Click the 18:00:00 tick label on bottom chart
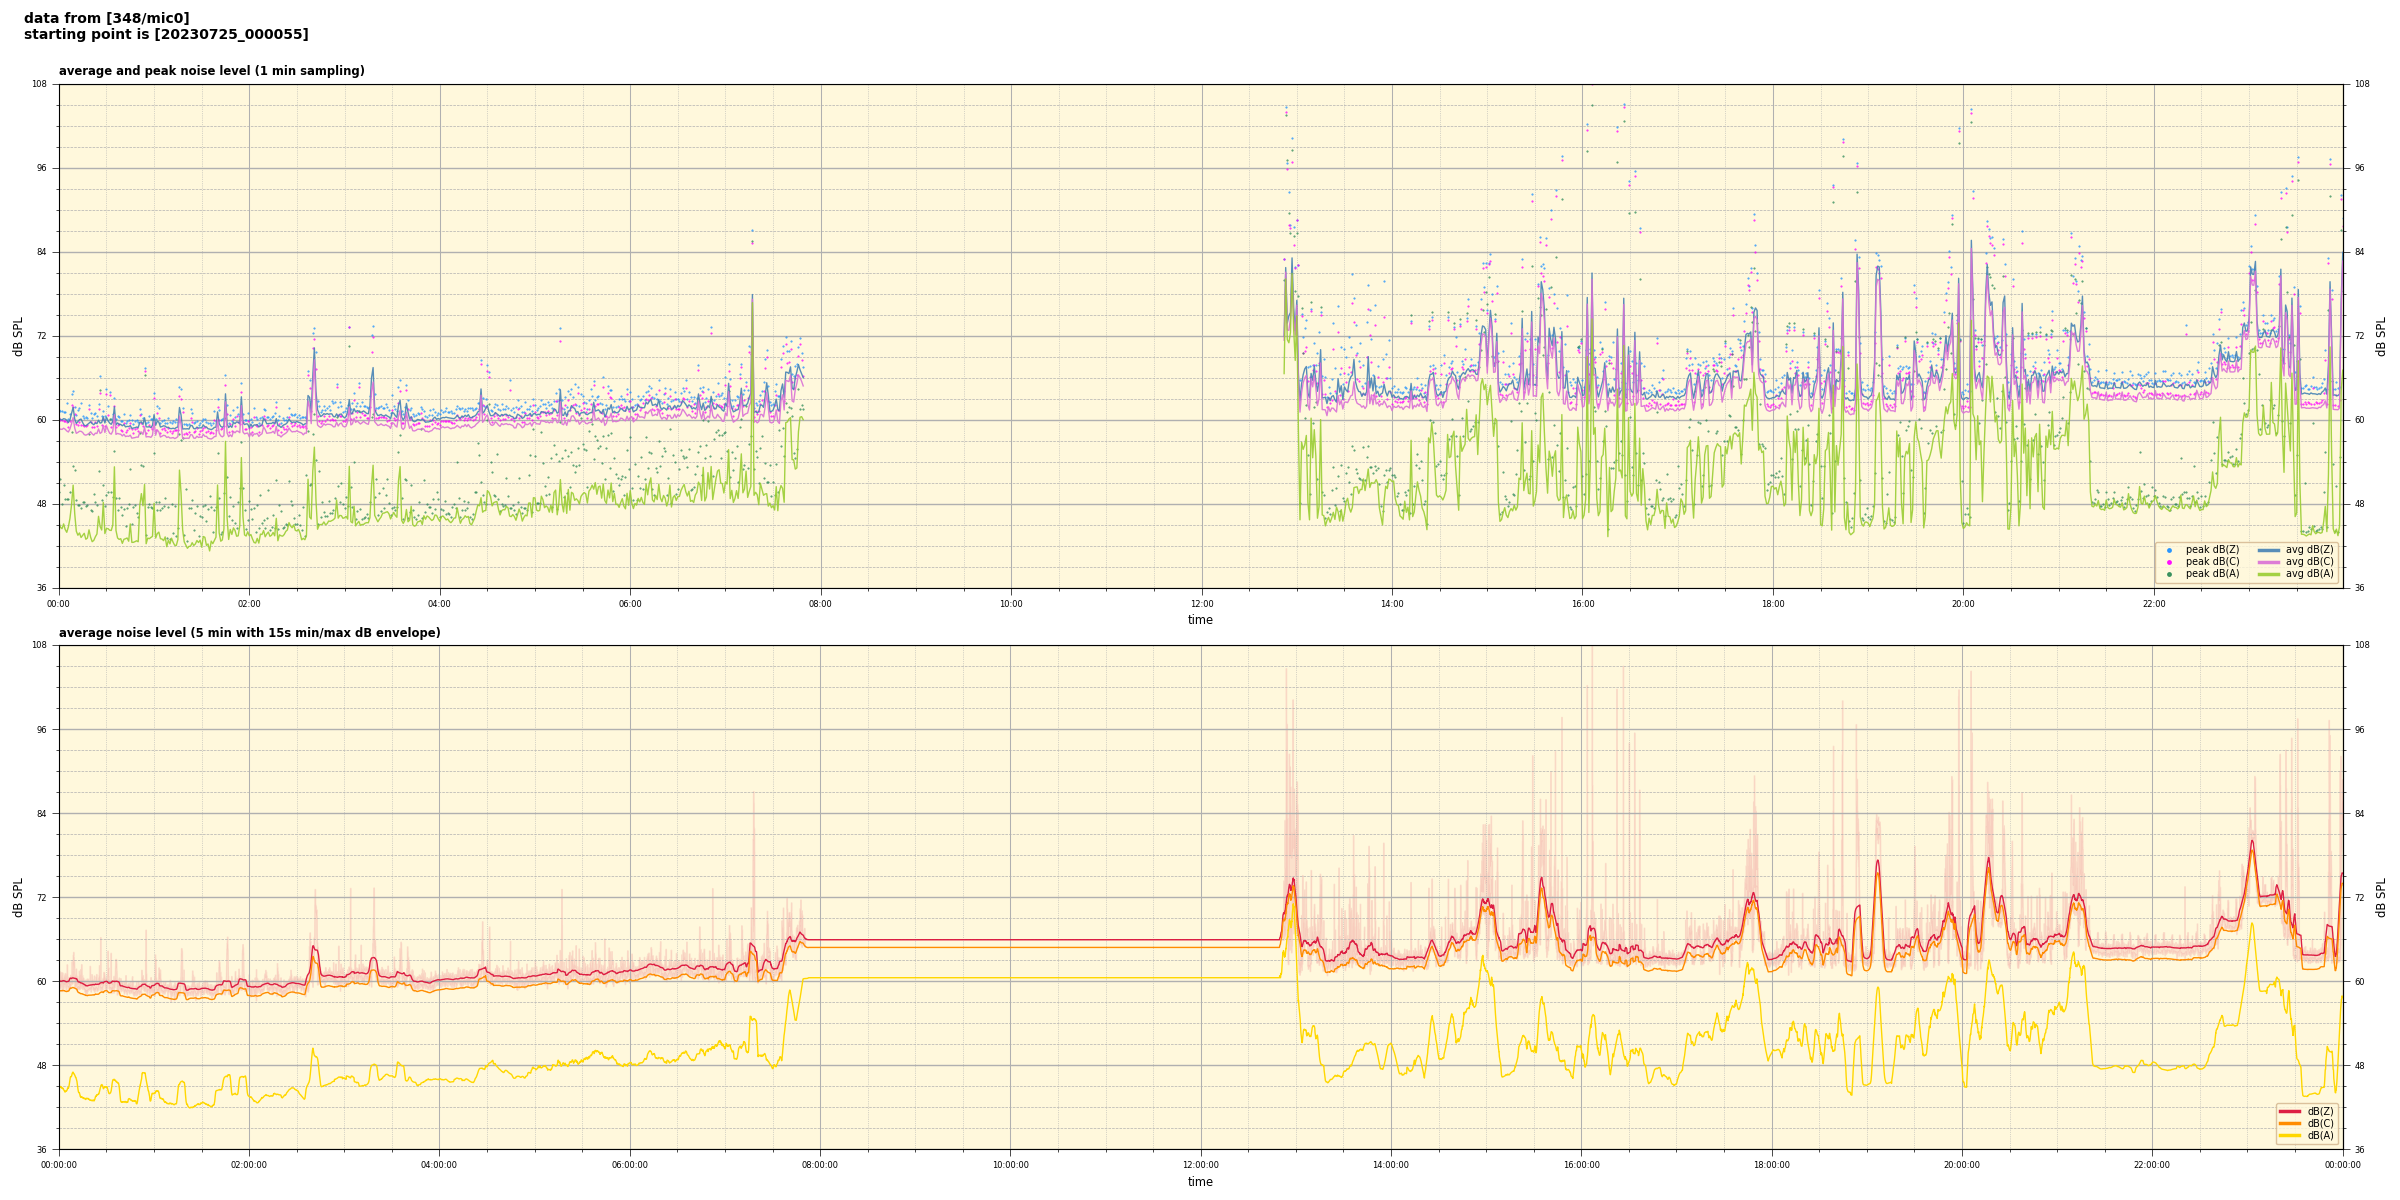Viewport: 2400px width, 1200px height. pyautogui.click(x=1772, y=1165)
